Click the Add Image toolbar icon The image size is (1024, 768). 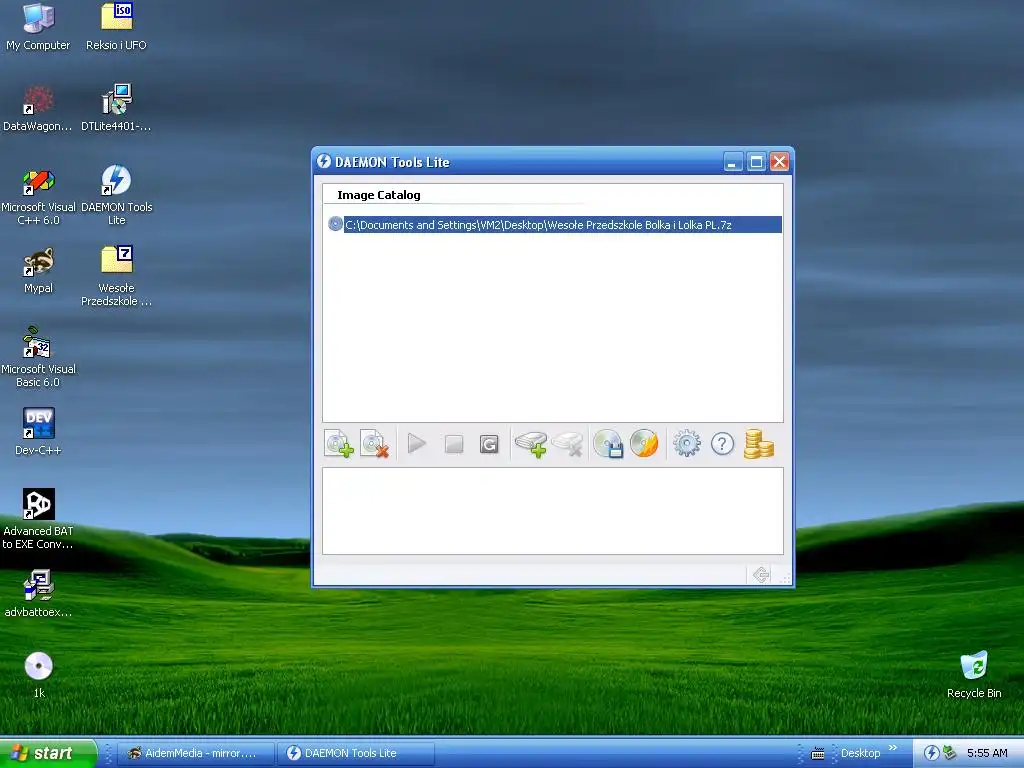point(339,444)
